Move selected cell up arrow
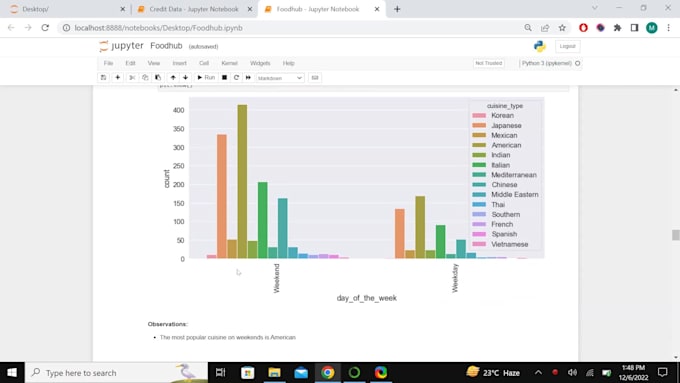 click(x=173, y=78)
